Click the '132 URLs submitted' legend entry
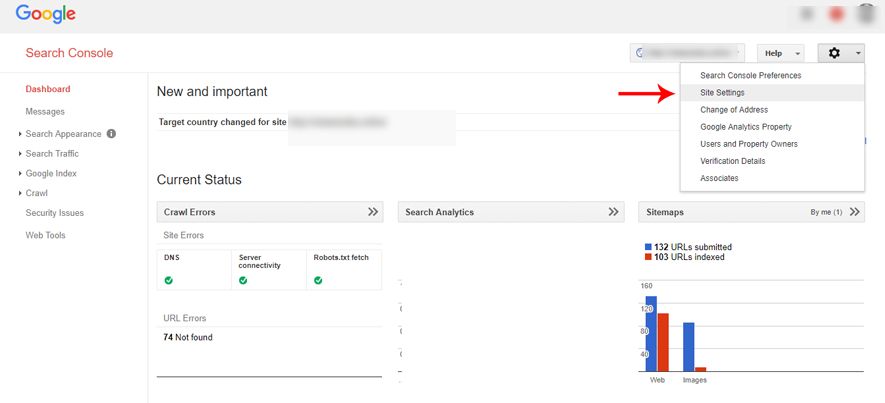 688,247
